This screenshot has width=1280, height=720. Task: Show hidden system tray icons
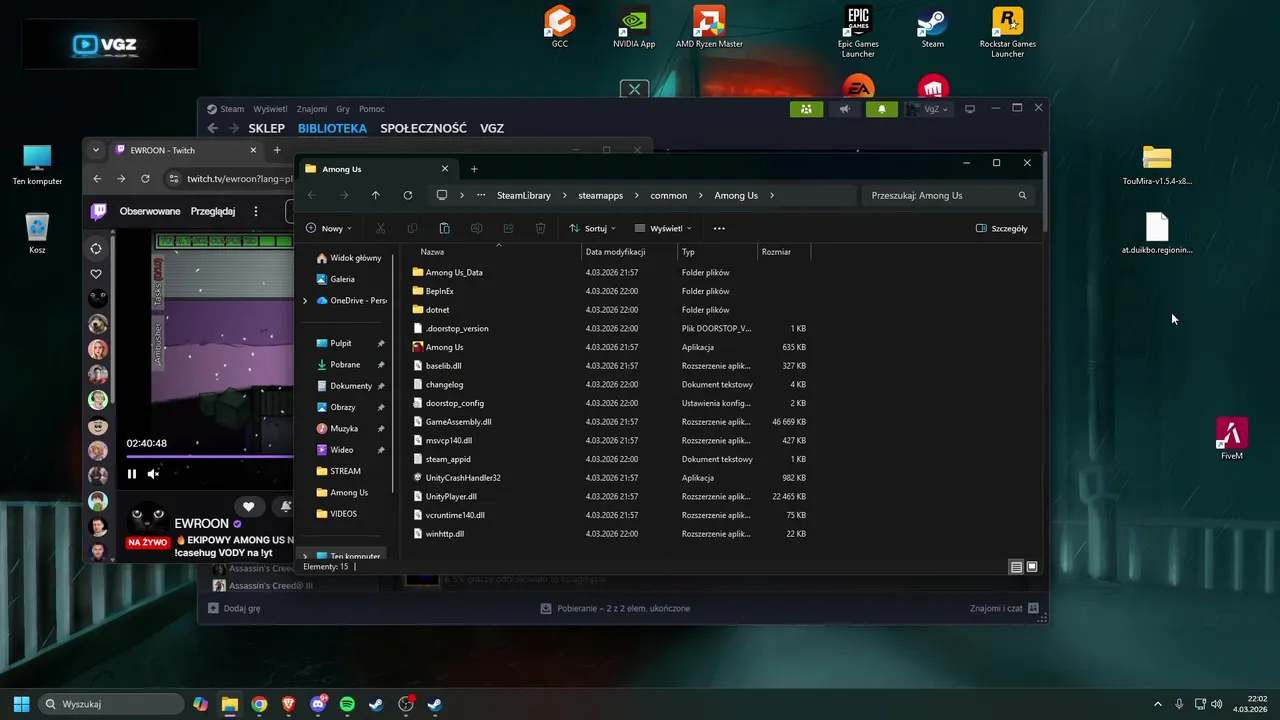(x=1158, y=704)
